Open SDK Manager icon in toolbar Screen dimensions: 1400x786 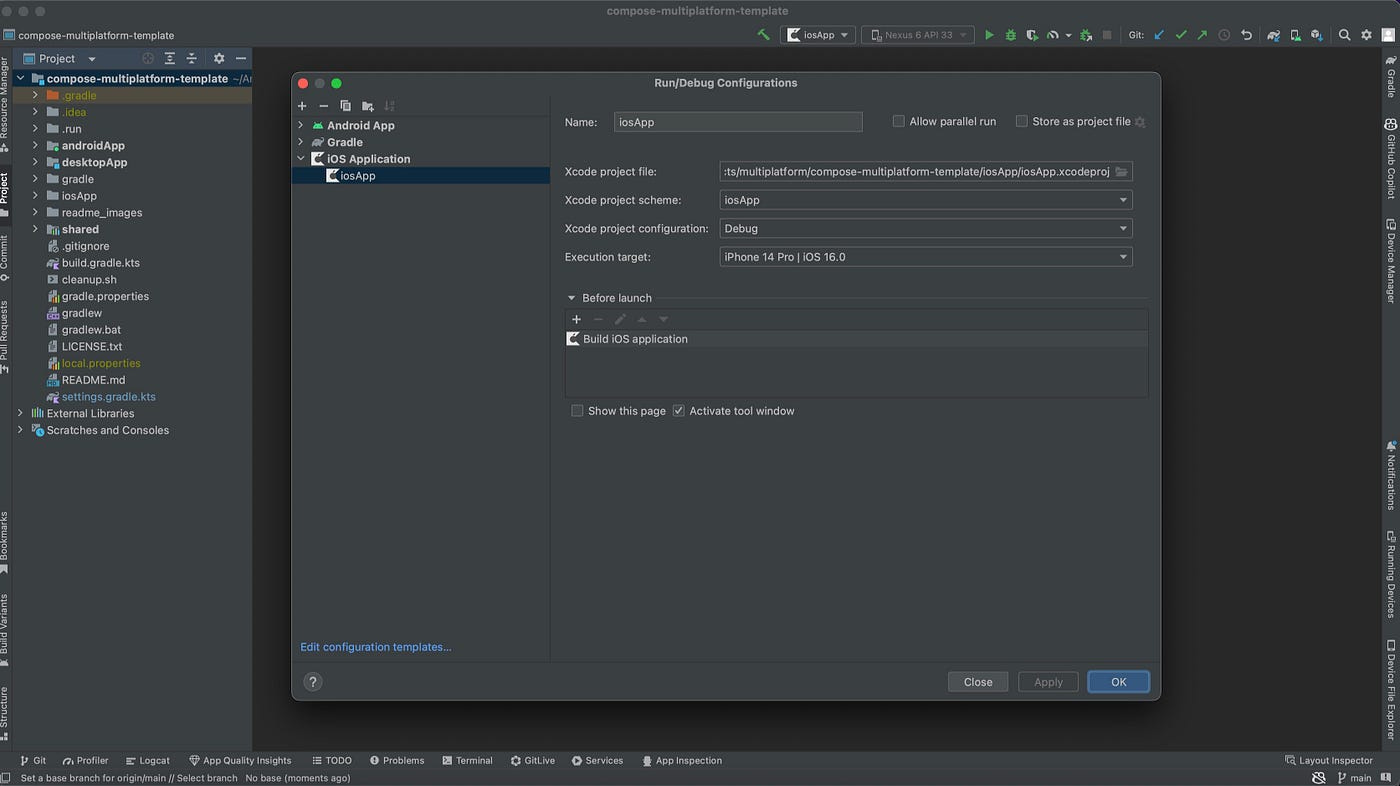click(x=1316, y=35)
